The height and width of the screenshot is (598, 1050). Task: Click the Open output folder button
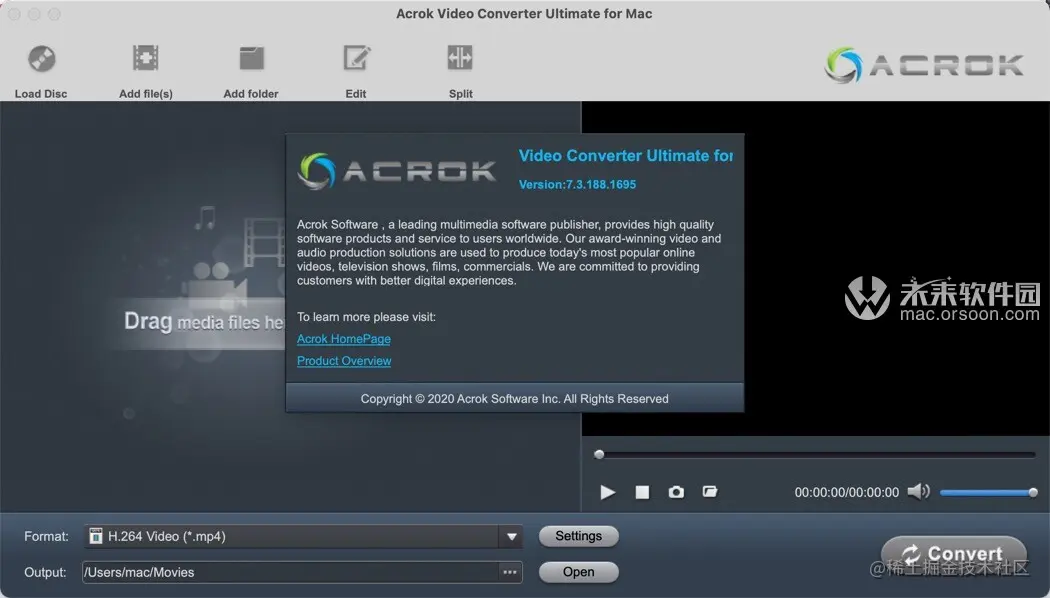(x=579, y=572)
